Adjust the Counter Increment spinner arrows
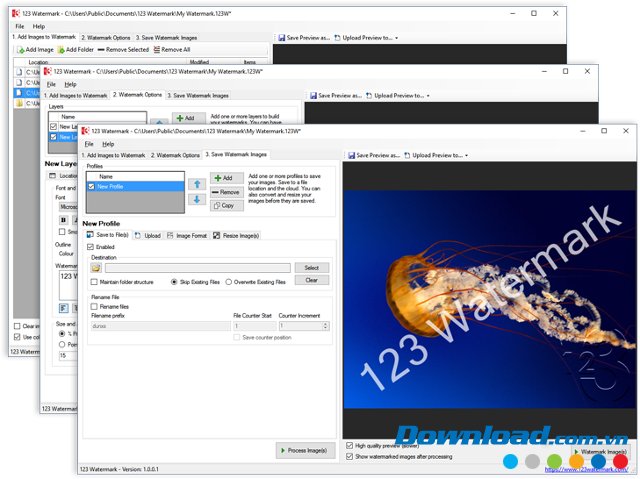 point(325,326)
